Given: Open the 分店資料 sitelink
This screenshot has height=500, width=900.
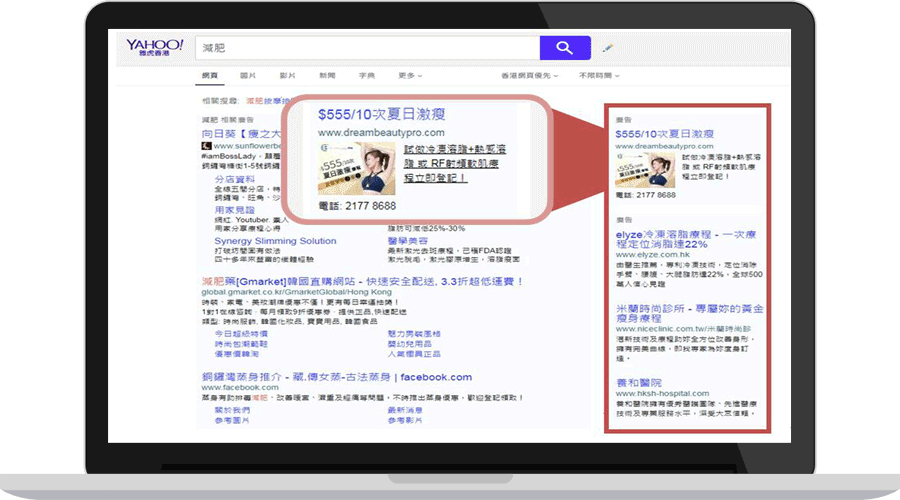Looking at the screenshot, I should pyautogui.click(x=234, y=179).
